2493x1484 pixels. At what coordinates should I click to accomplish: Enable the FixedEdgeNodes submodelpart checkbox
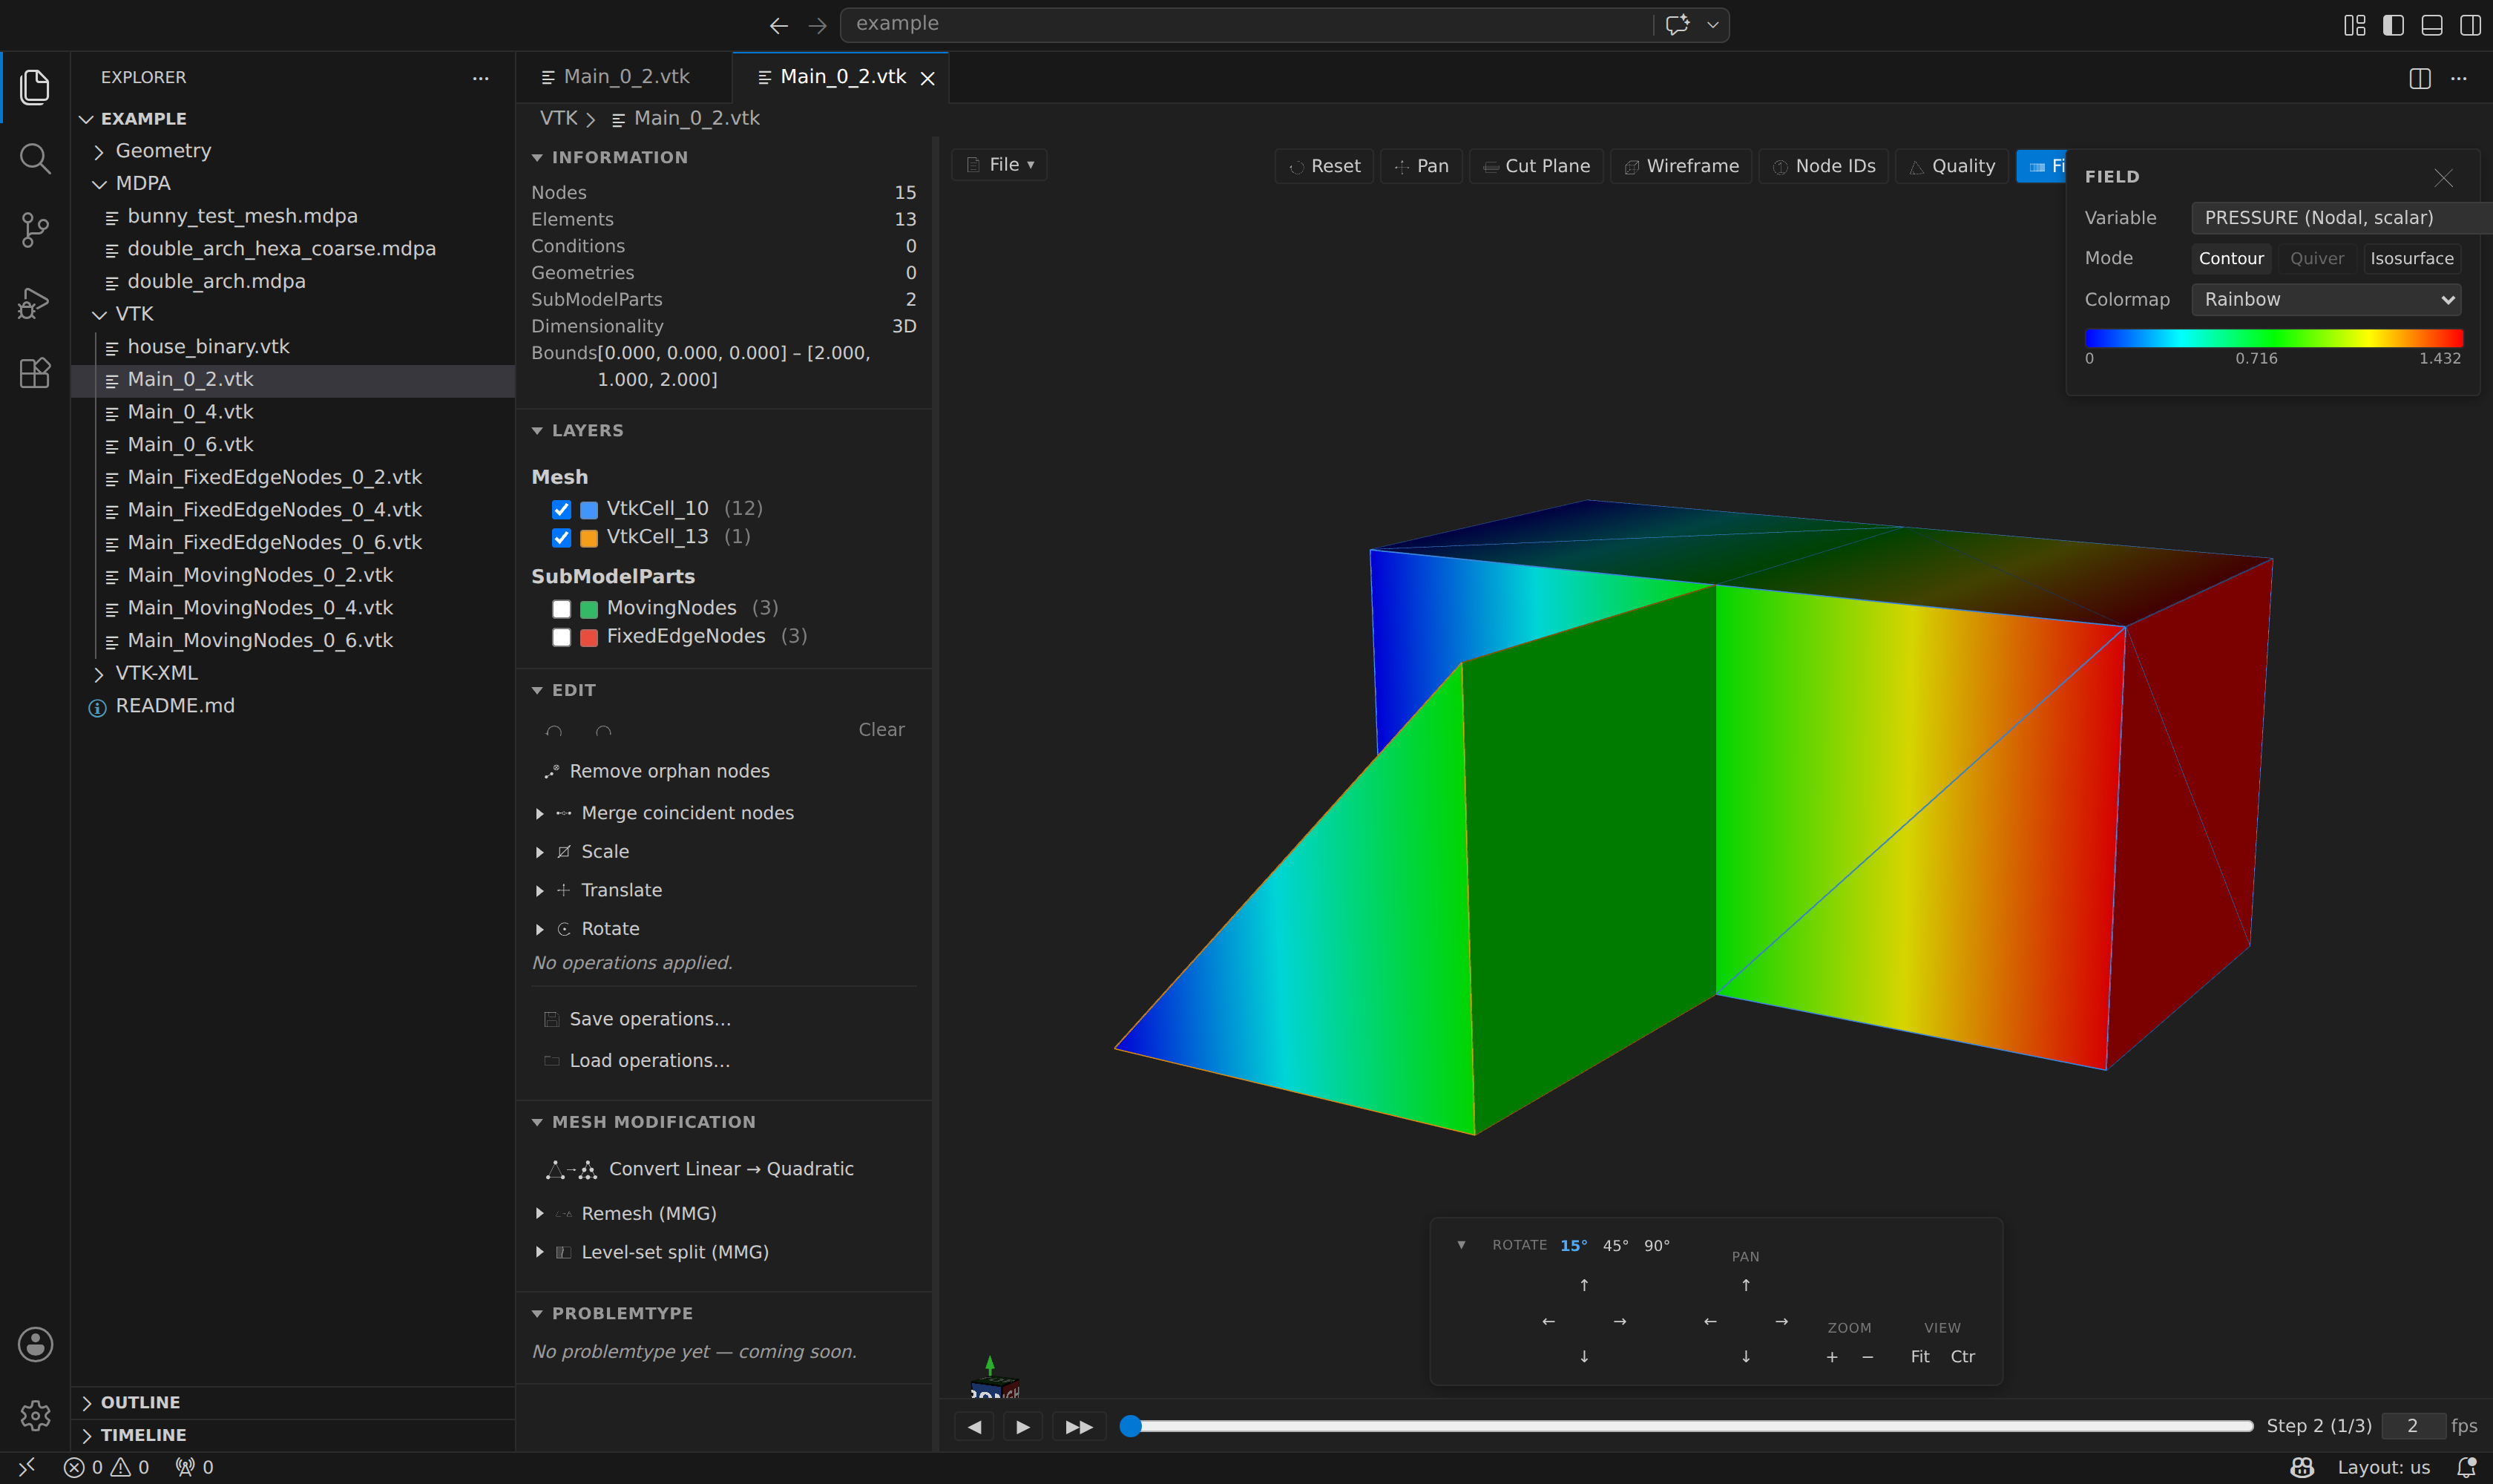pos(562,637)
